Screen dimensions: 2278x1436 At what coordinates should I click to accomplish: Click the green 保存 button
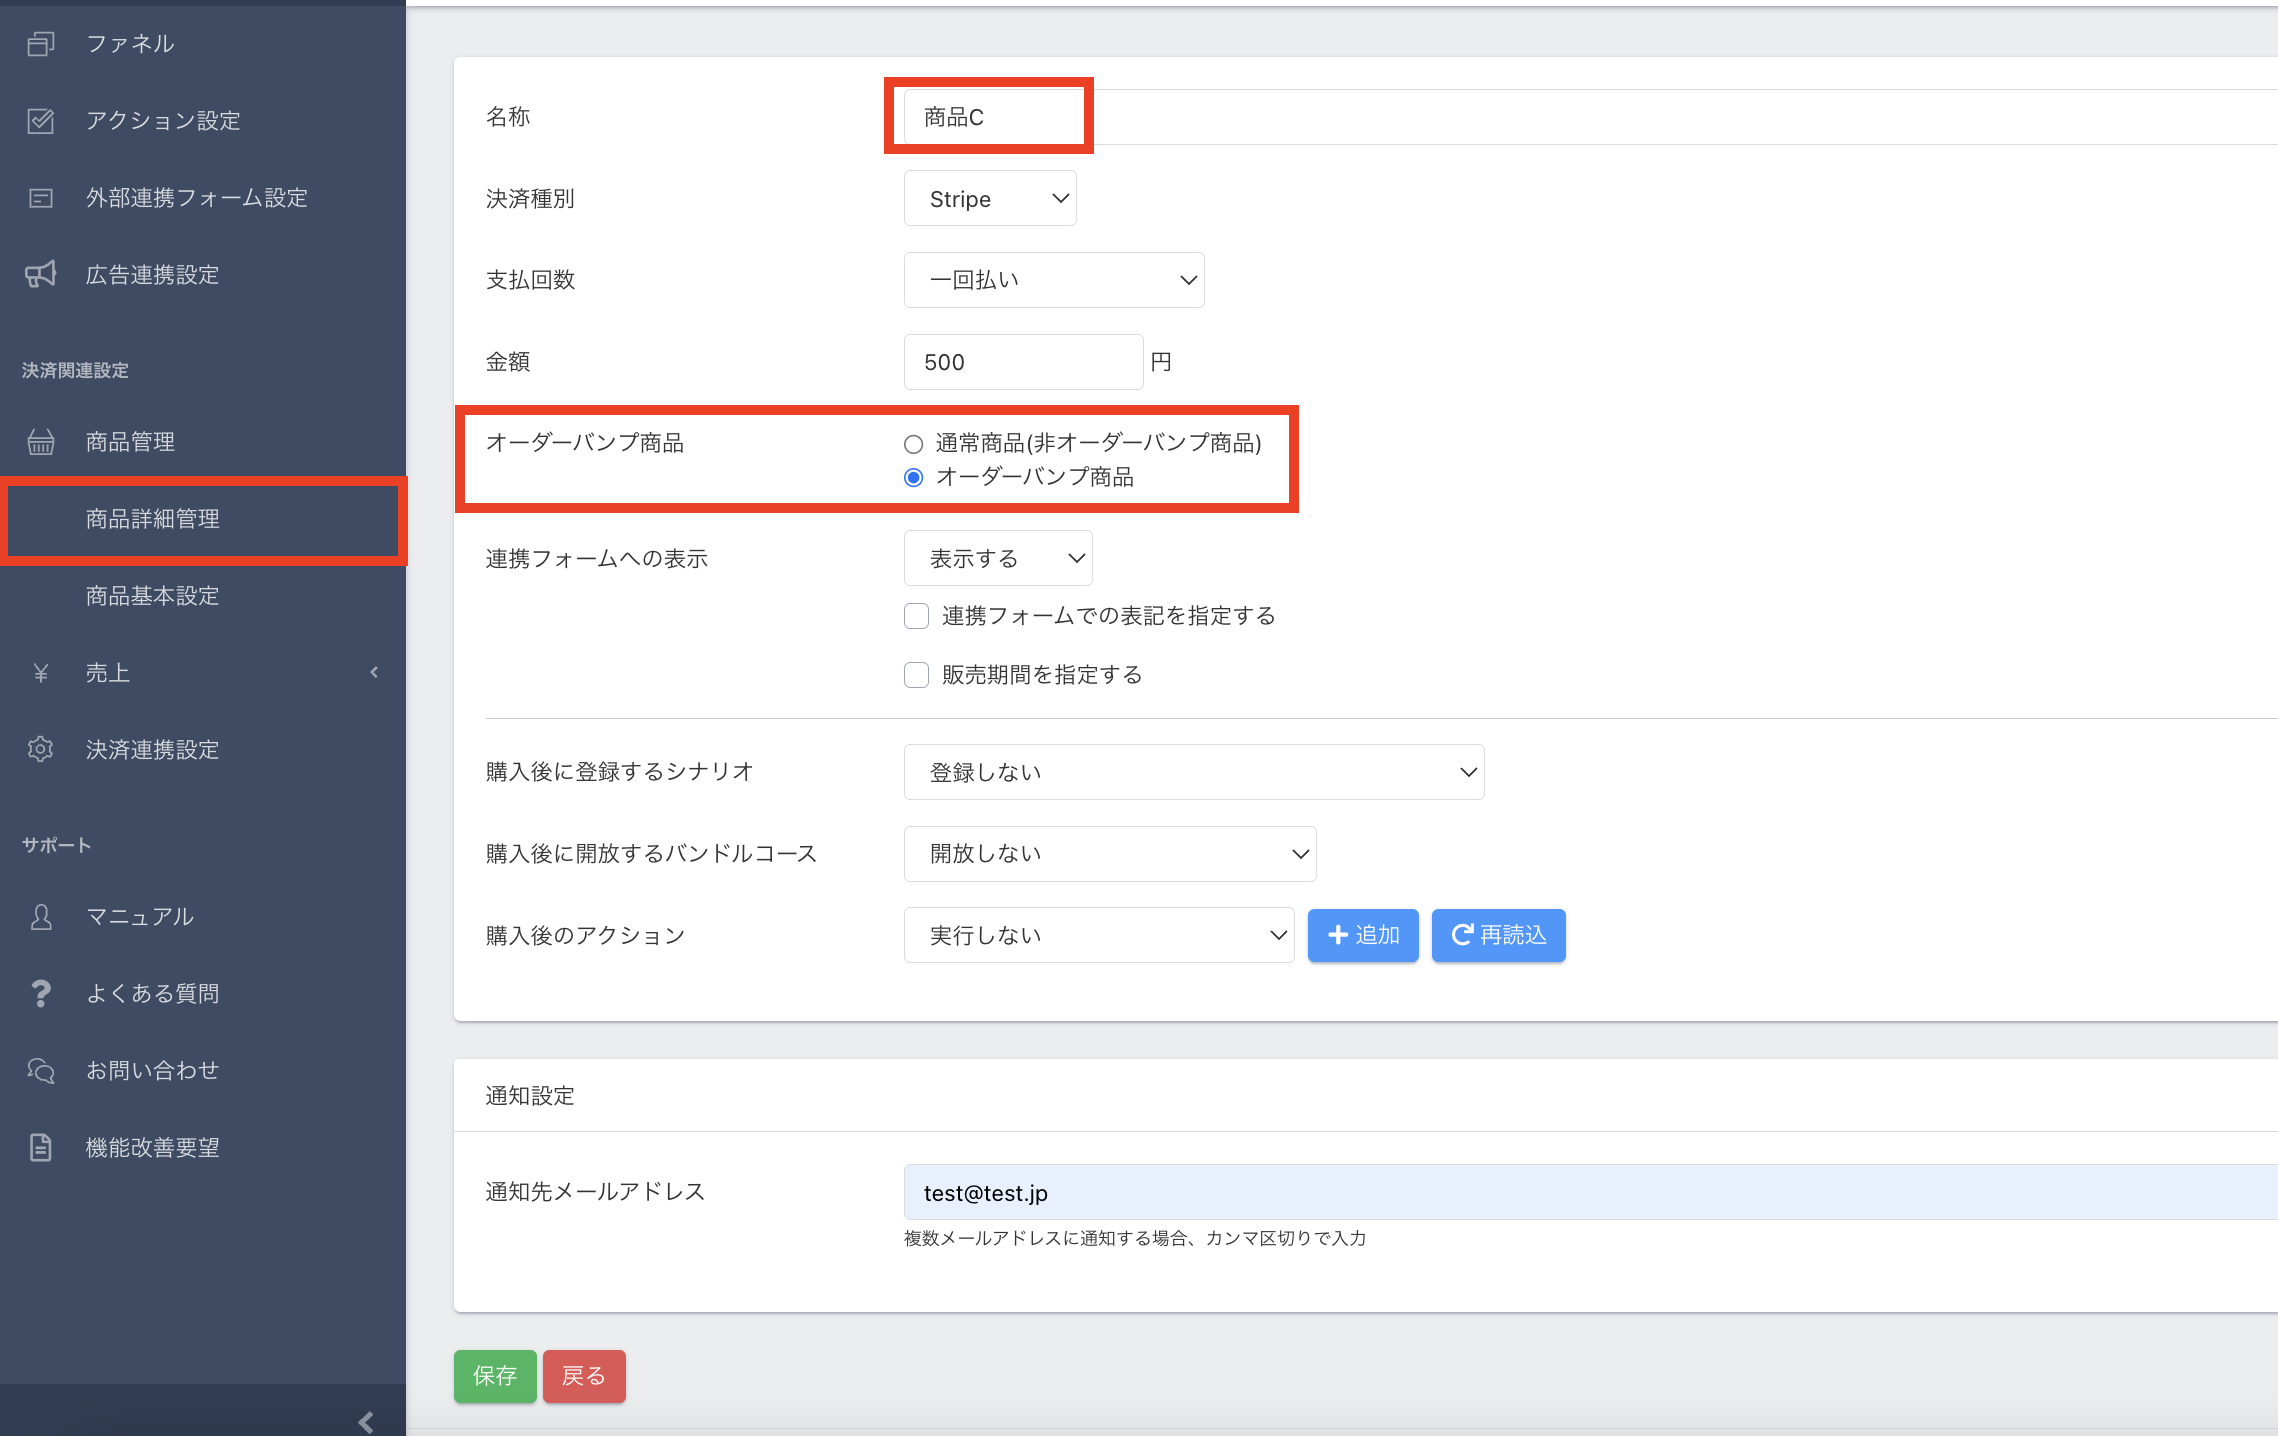click(x=495, y=1376)
